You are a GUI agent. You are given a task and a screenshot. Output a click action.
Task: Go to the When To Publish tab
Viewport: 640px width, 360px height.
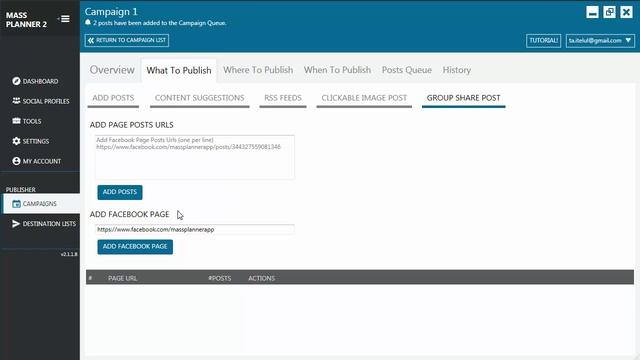click(337, 70)
